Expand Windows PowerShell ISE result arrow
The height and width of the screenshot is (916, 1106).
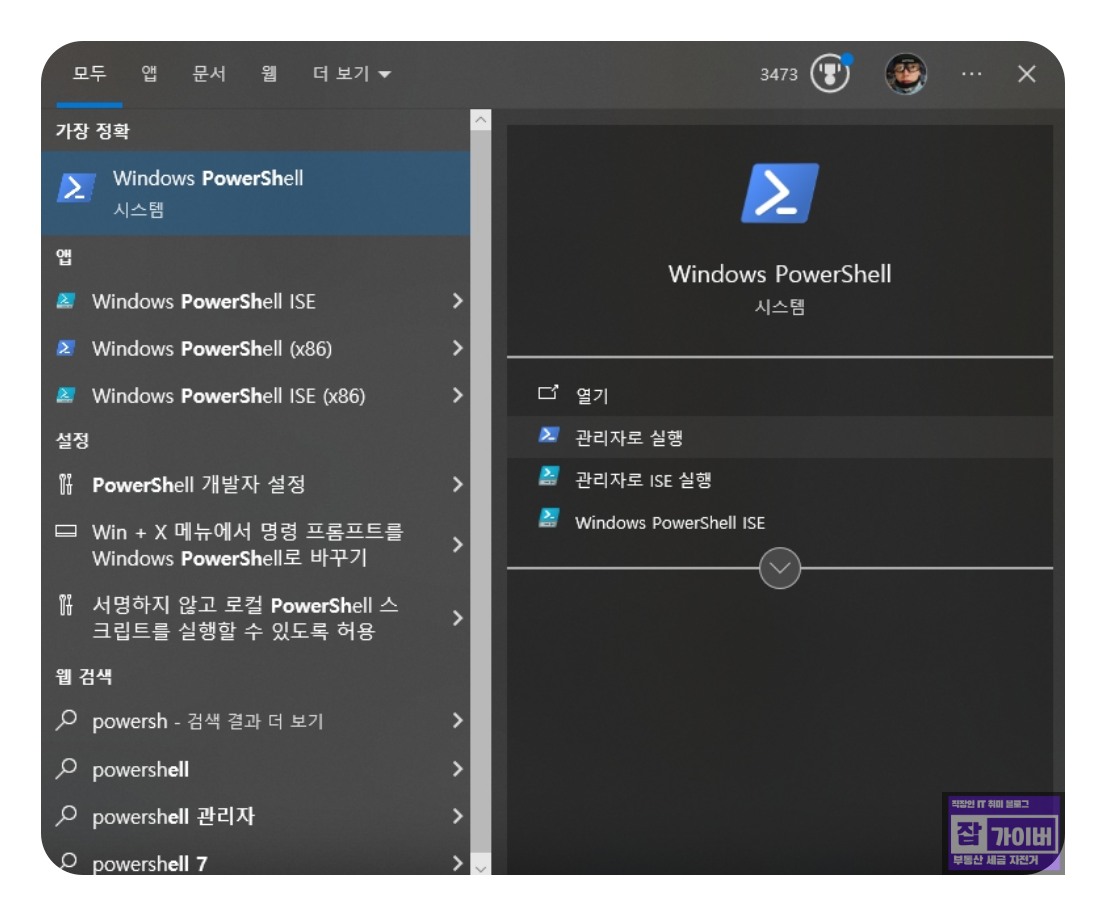[457, 301]
